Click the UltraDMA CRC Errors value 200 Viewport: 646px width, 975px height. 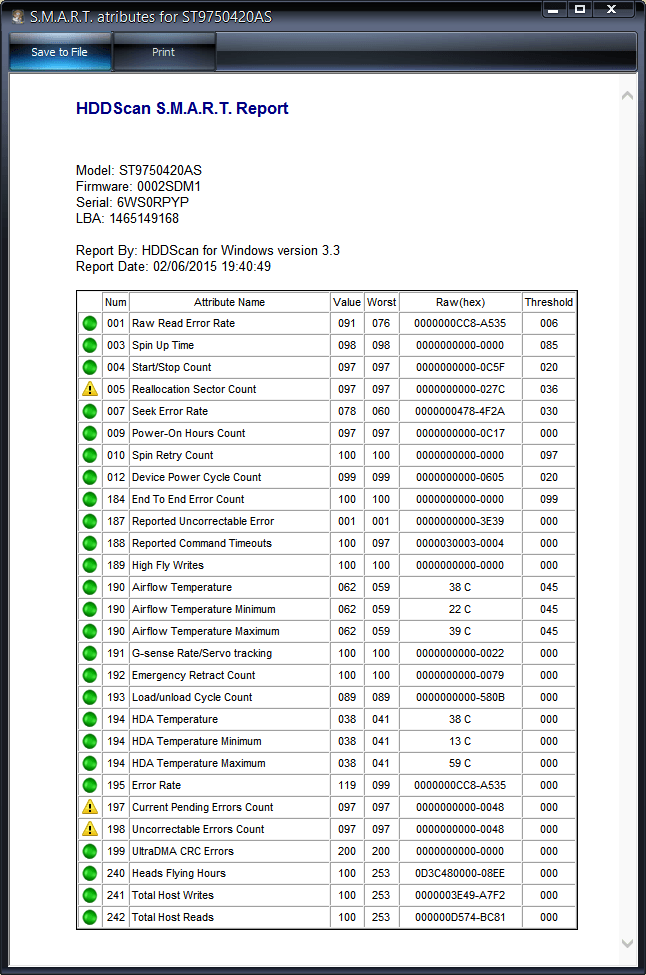point(347,851)
